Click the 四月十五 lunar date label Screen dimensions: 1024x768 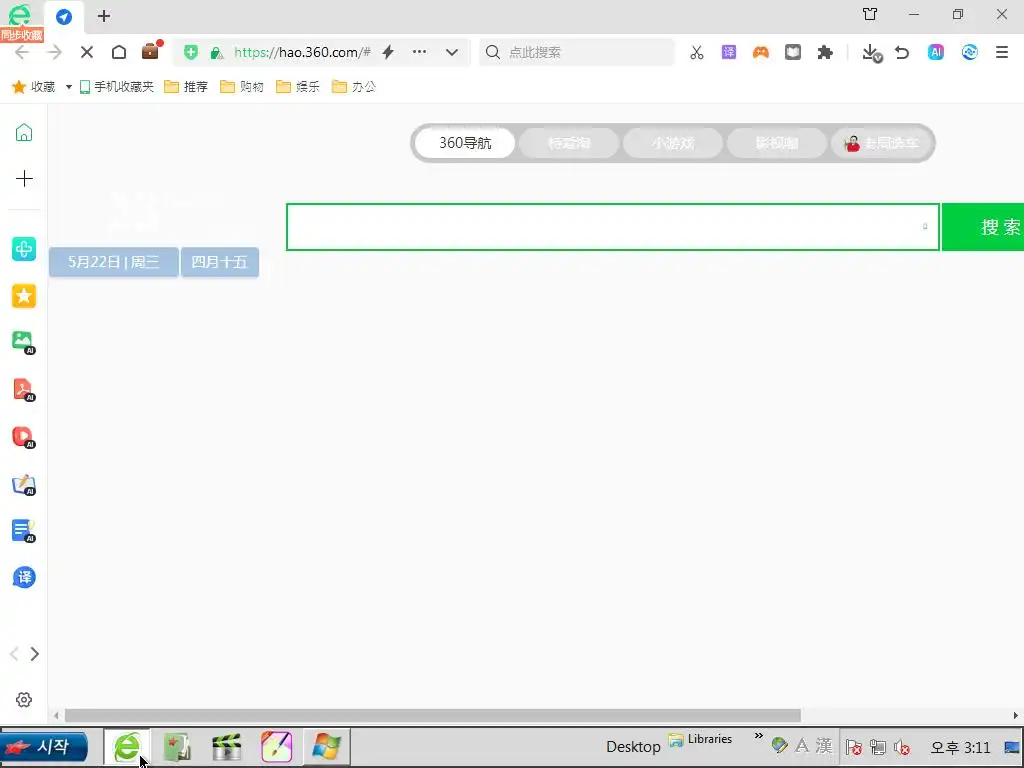tap(219, 262)
